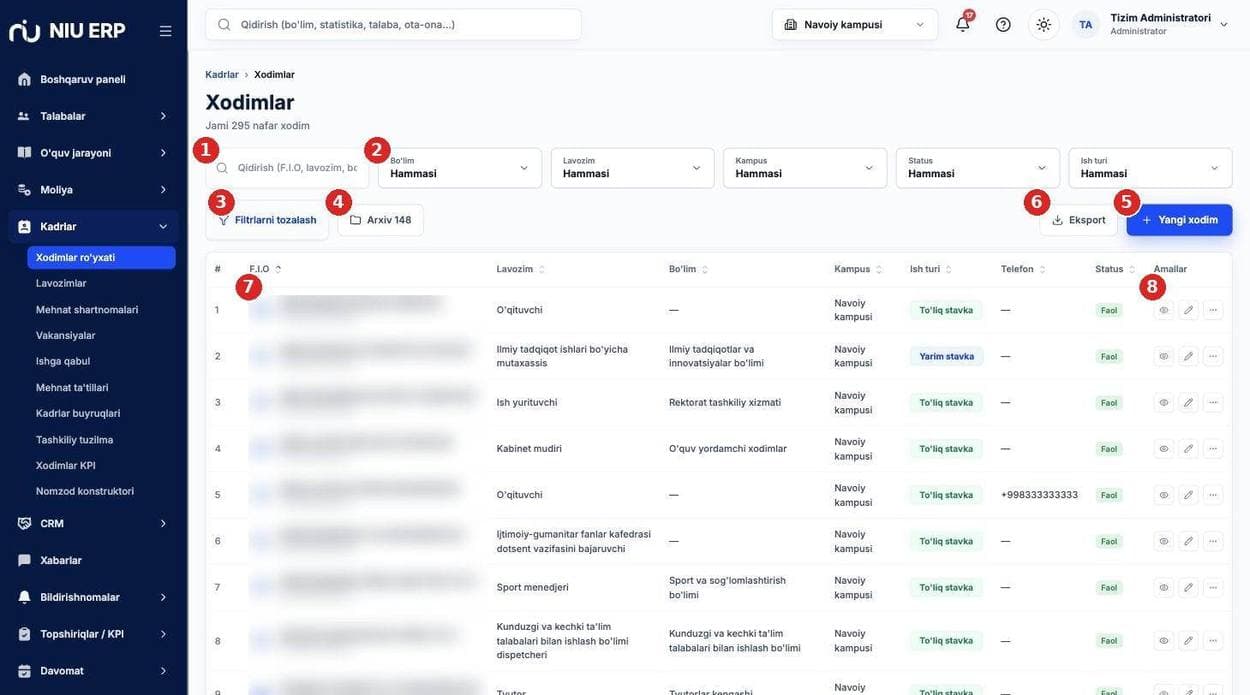Edit employee in row 5

1188,495
